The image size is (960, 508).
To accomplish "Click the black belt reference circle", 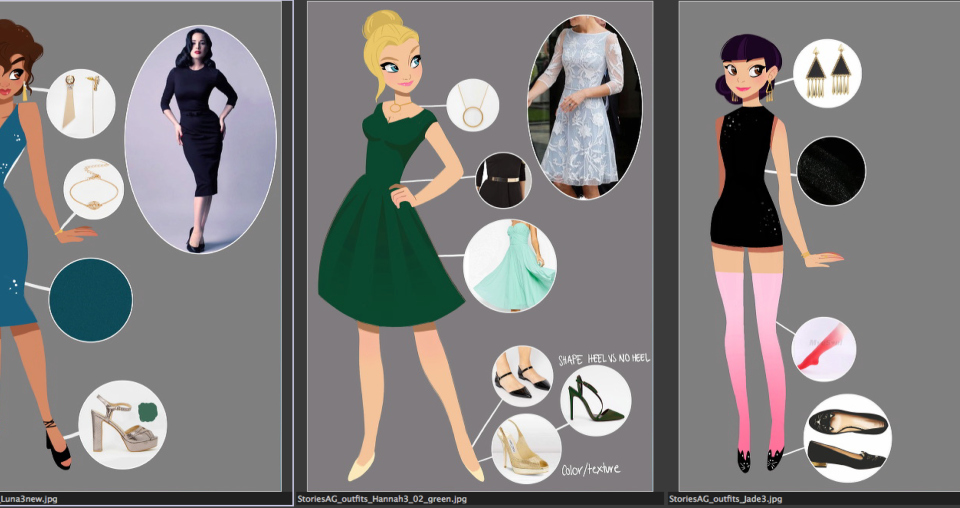I will click(x=503, y=180).
